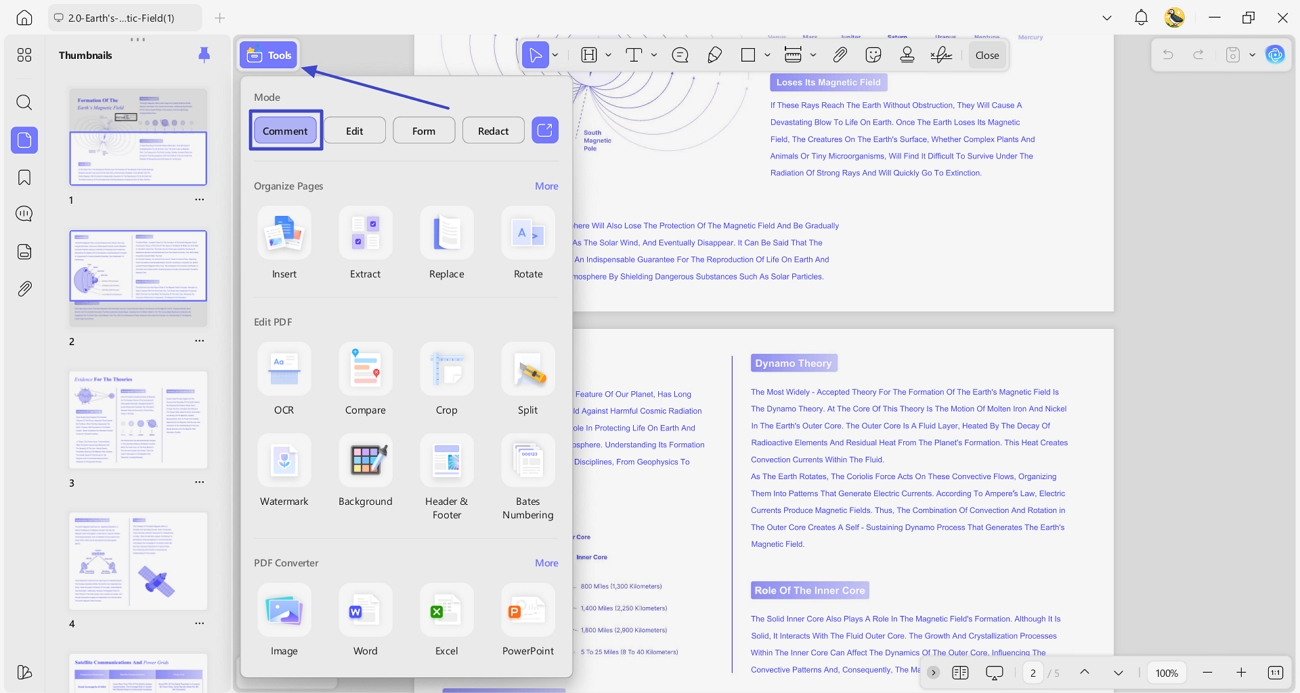Open the OCR tool
Image resolution: width=1300 pixels, height=693 pixels.
click(284, 379)
